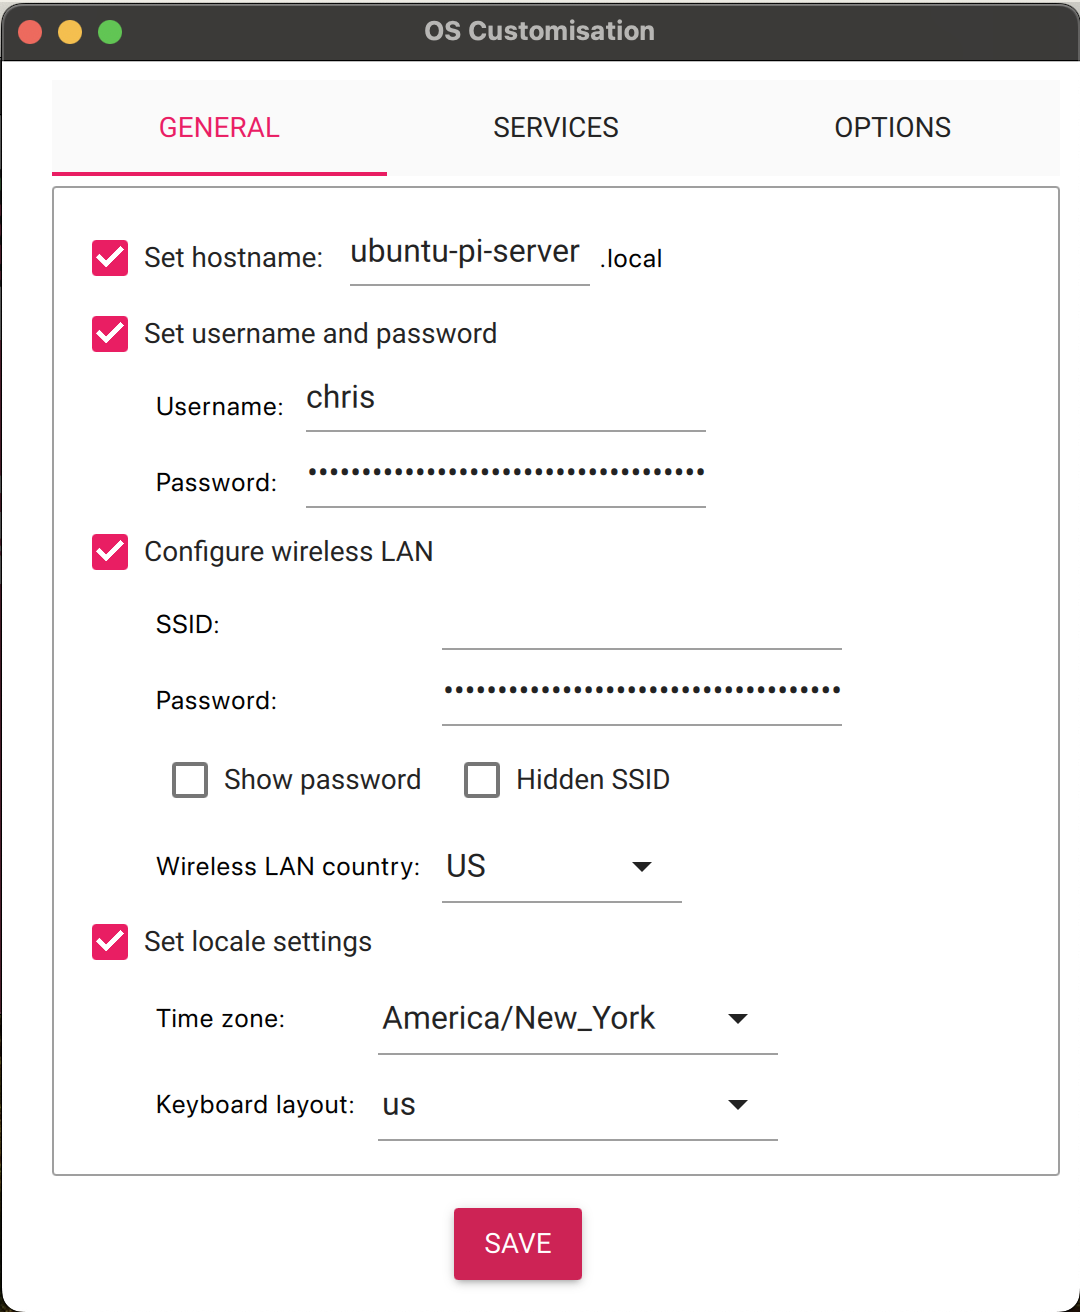1080x1312 pixels.
Task: Close the window with red button
Action: [x=30, y=32]
